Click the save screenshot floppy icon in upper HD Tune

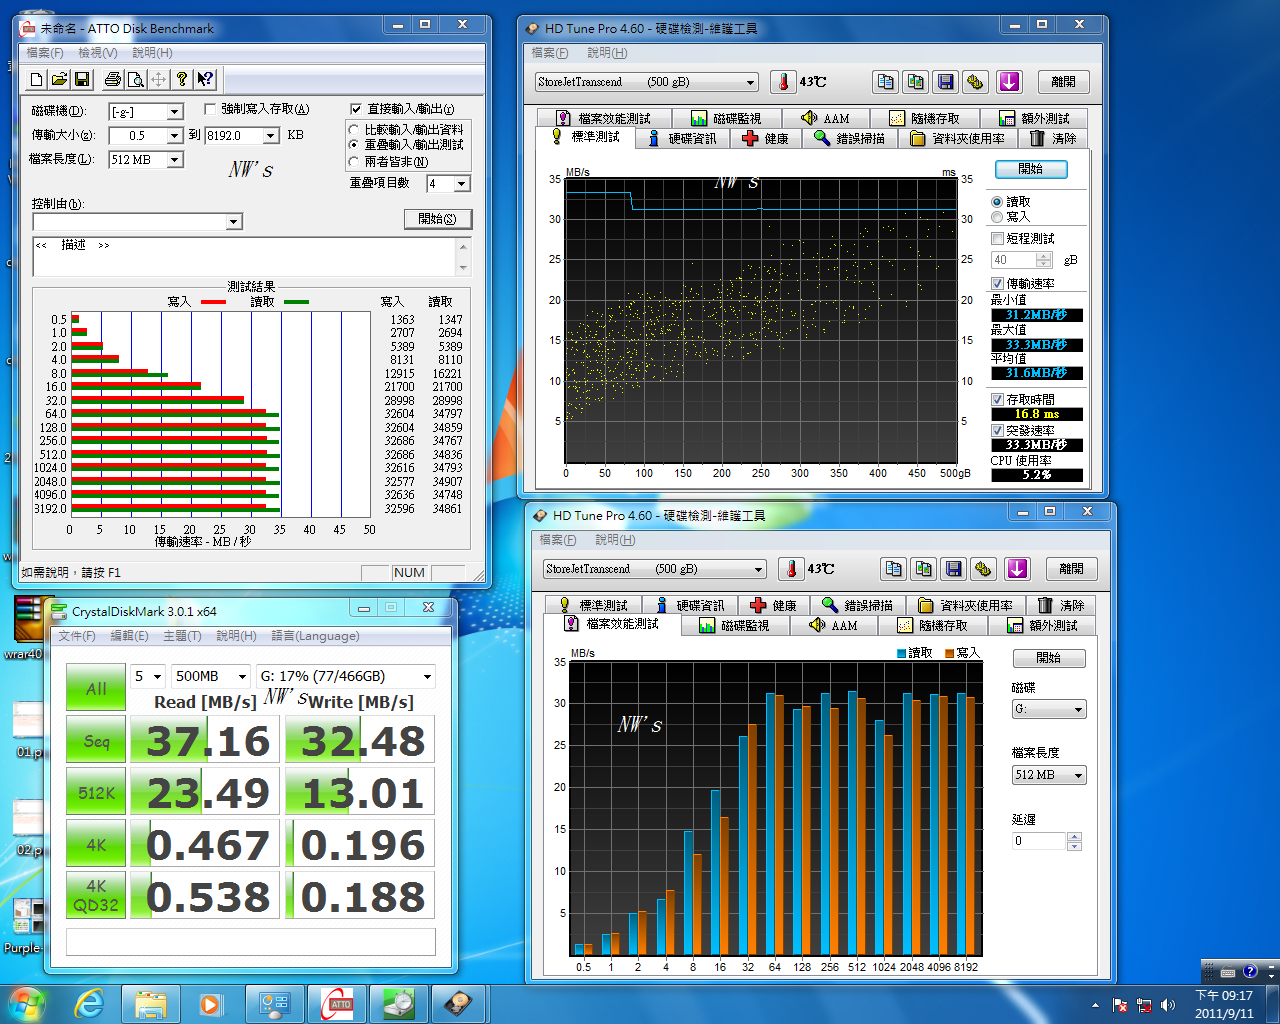pos(945,82)
